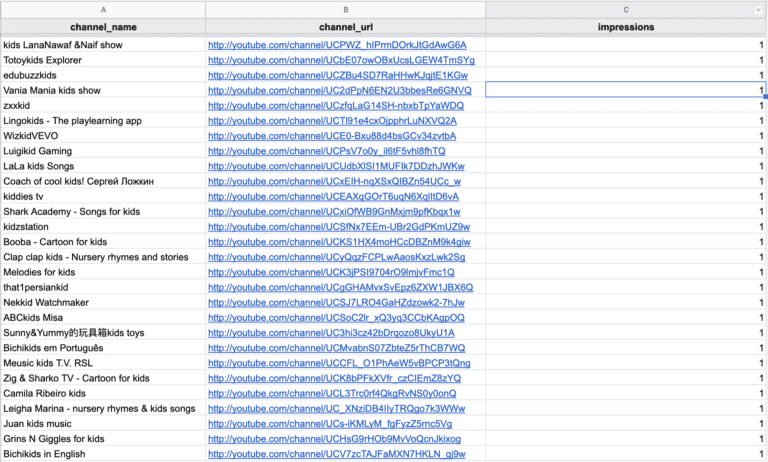This screenshot has width=768, height=462.
Task: Open the that1persiankid channel link
Action: 340,288
